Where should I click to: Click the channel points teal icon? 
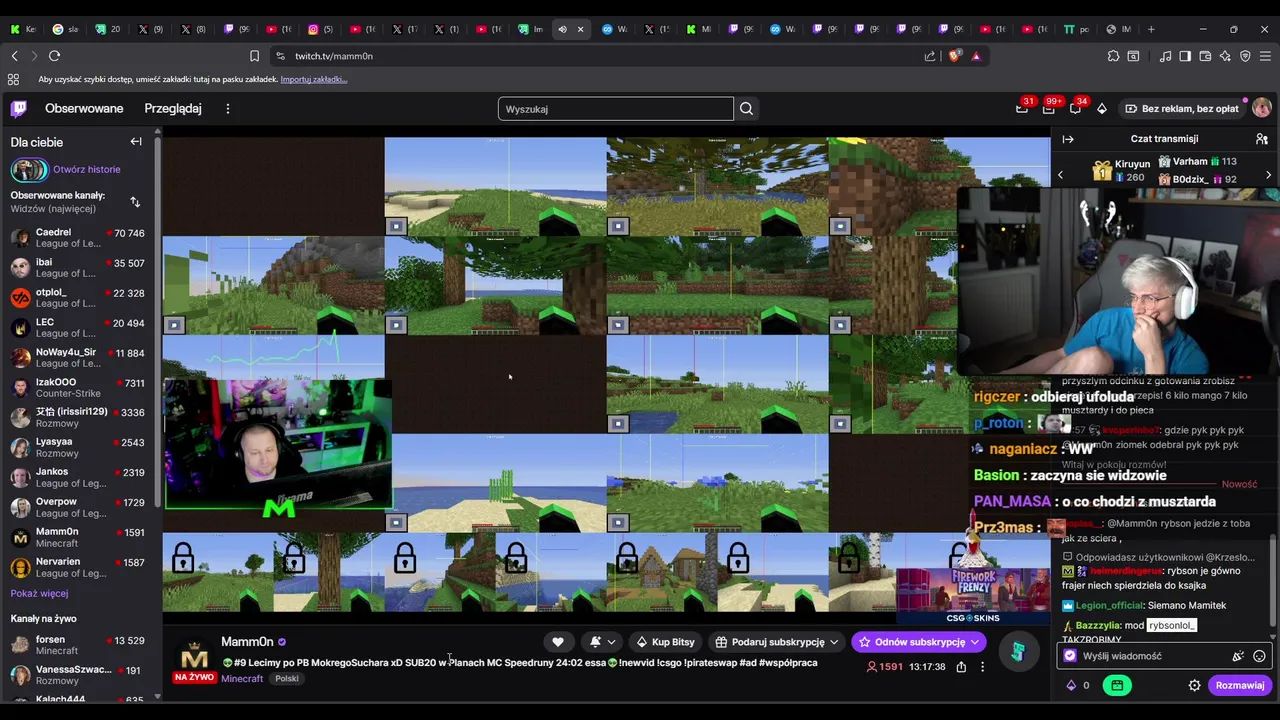pos(1018,652)
